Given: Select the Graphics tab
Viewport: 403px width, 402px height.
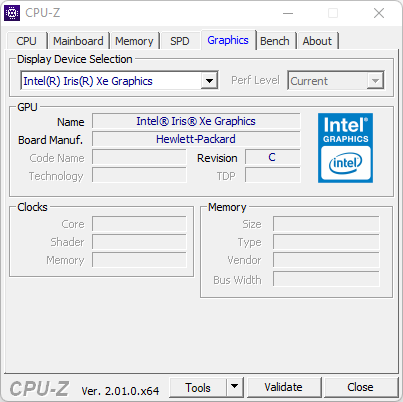Looking at the screenshot, I should [228, 40].
